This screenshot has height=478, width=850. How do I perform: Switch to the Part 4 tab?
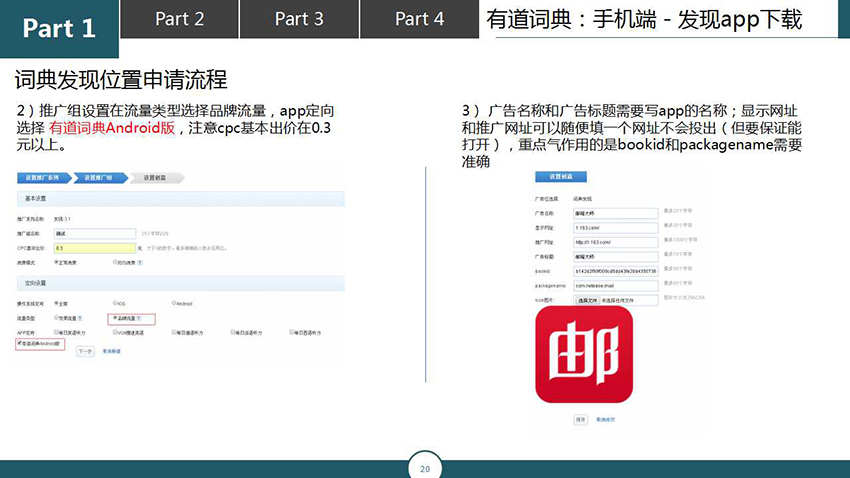pyautogui.click(x=420, y=19)
